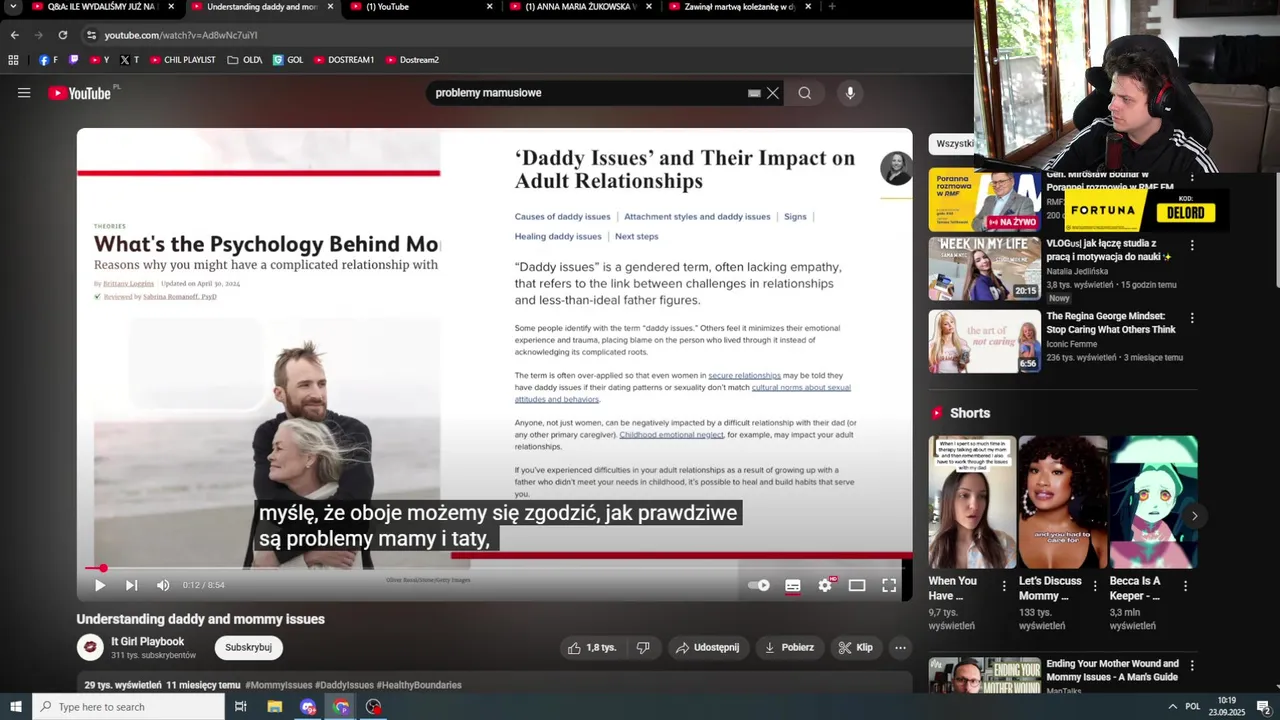
Task: Open options for 'Becca Is A Keeper' short
Action: point(1185,586)
